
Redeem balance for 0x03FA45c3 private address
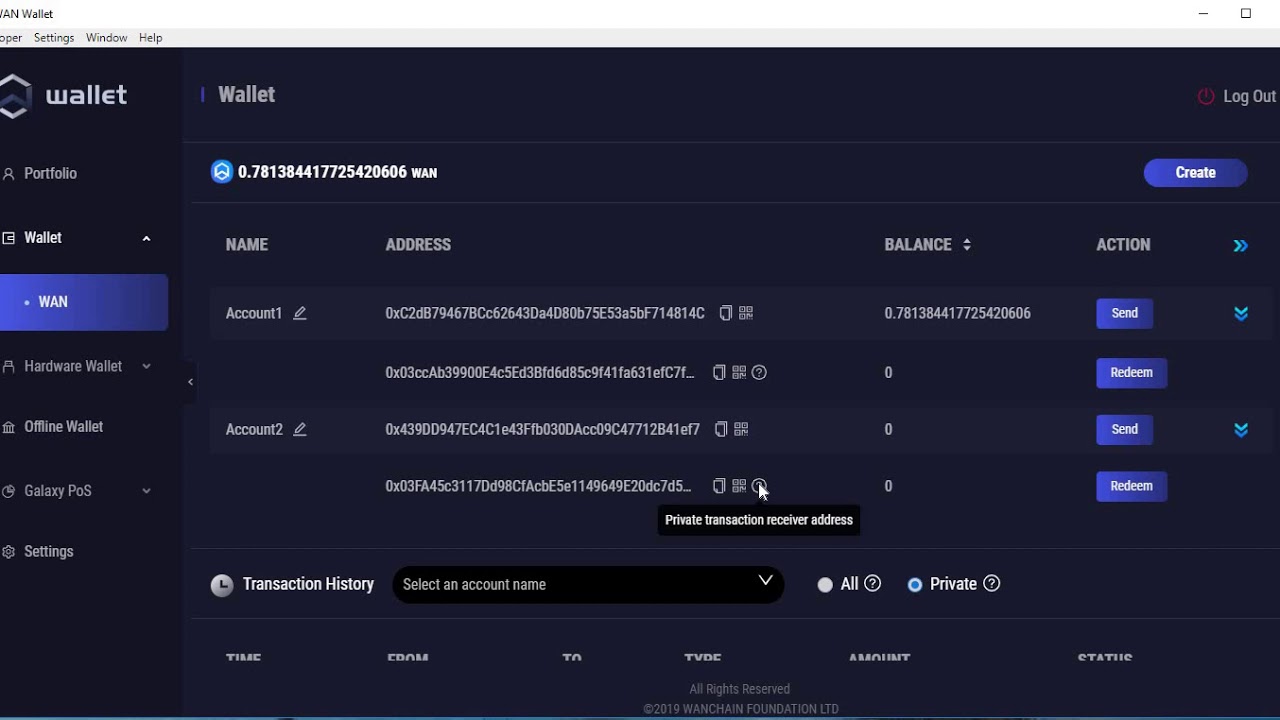(1131, 486)
